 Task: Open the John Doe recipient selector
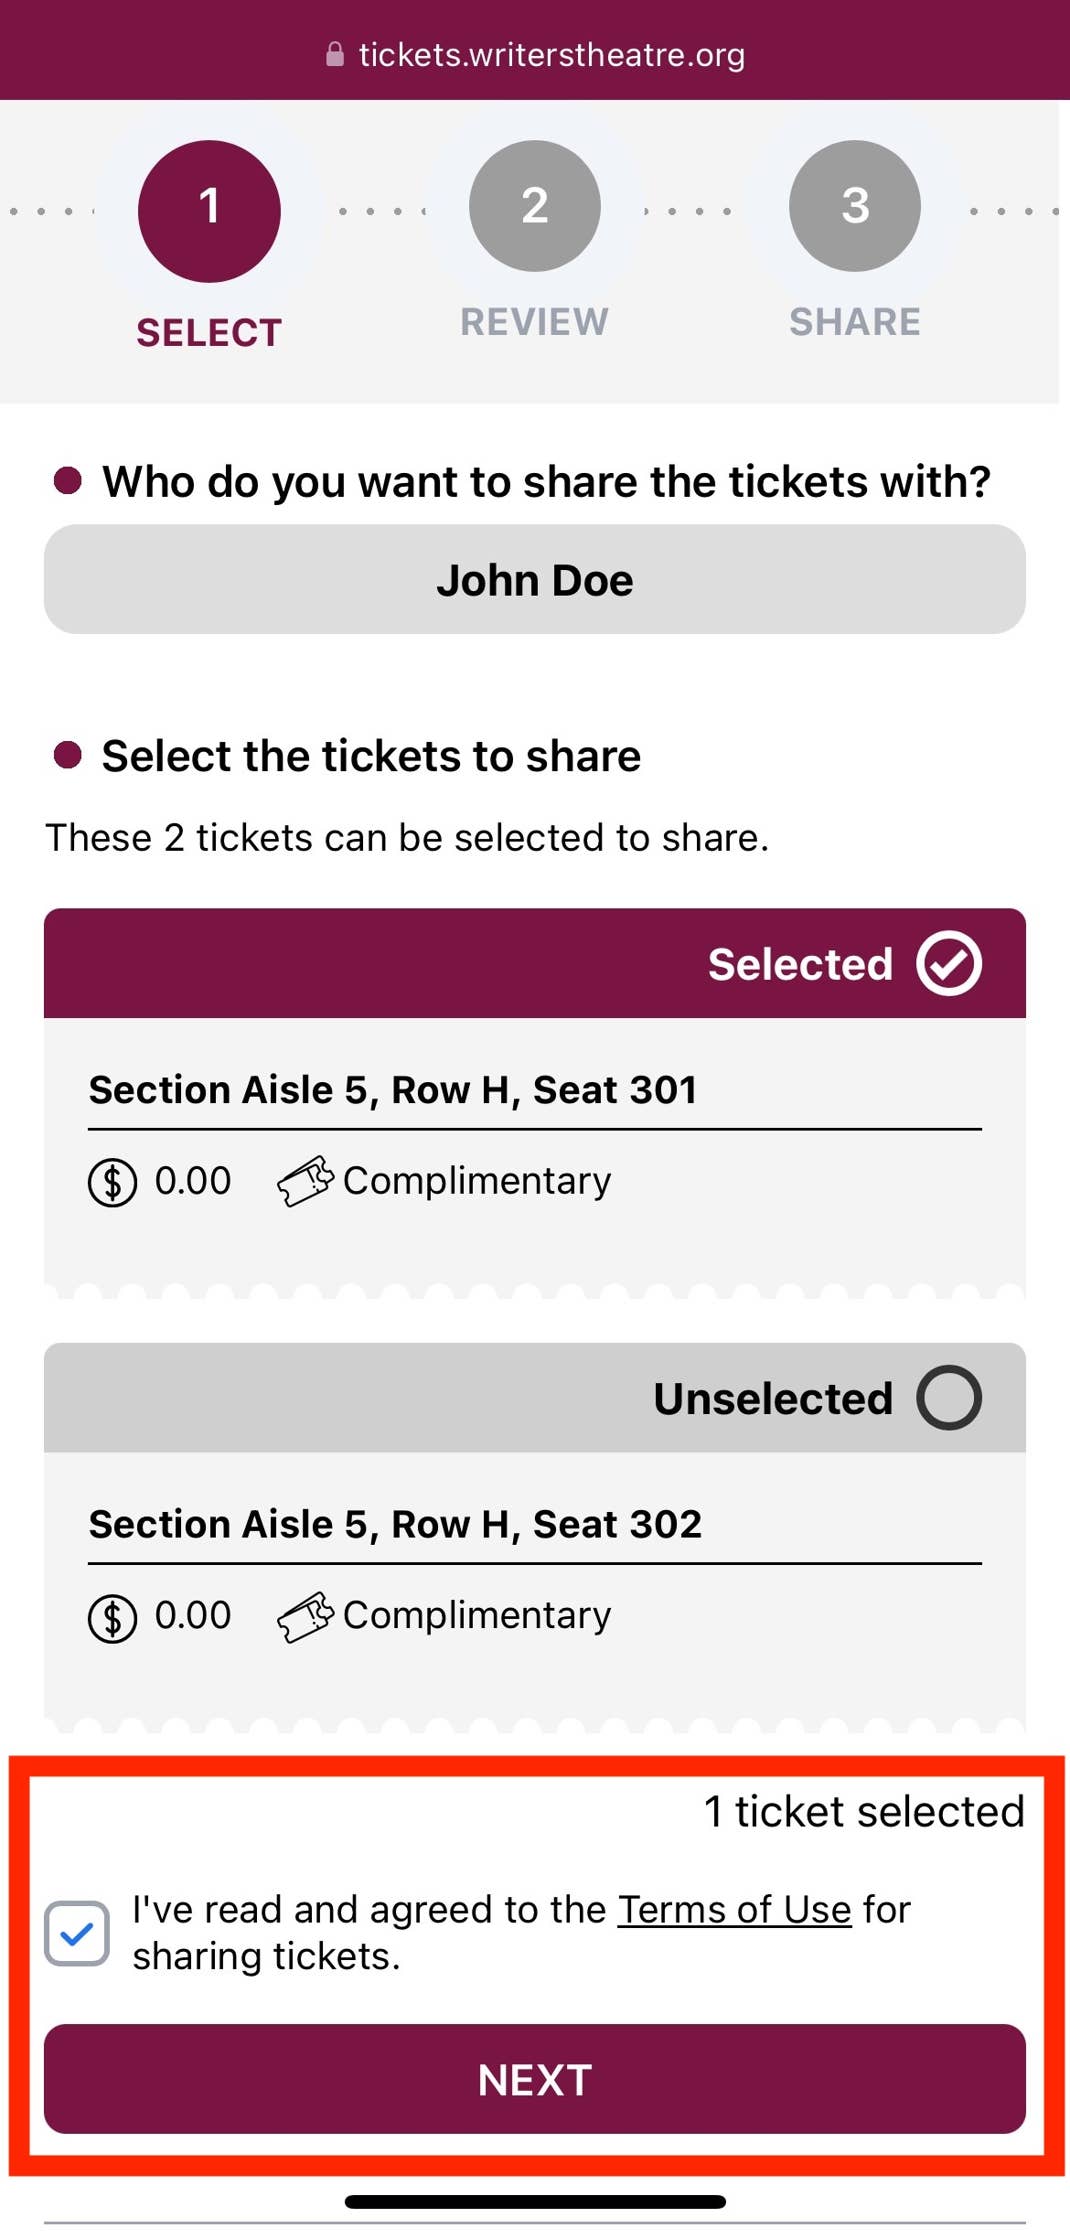coord(534,580)
